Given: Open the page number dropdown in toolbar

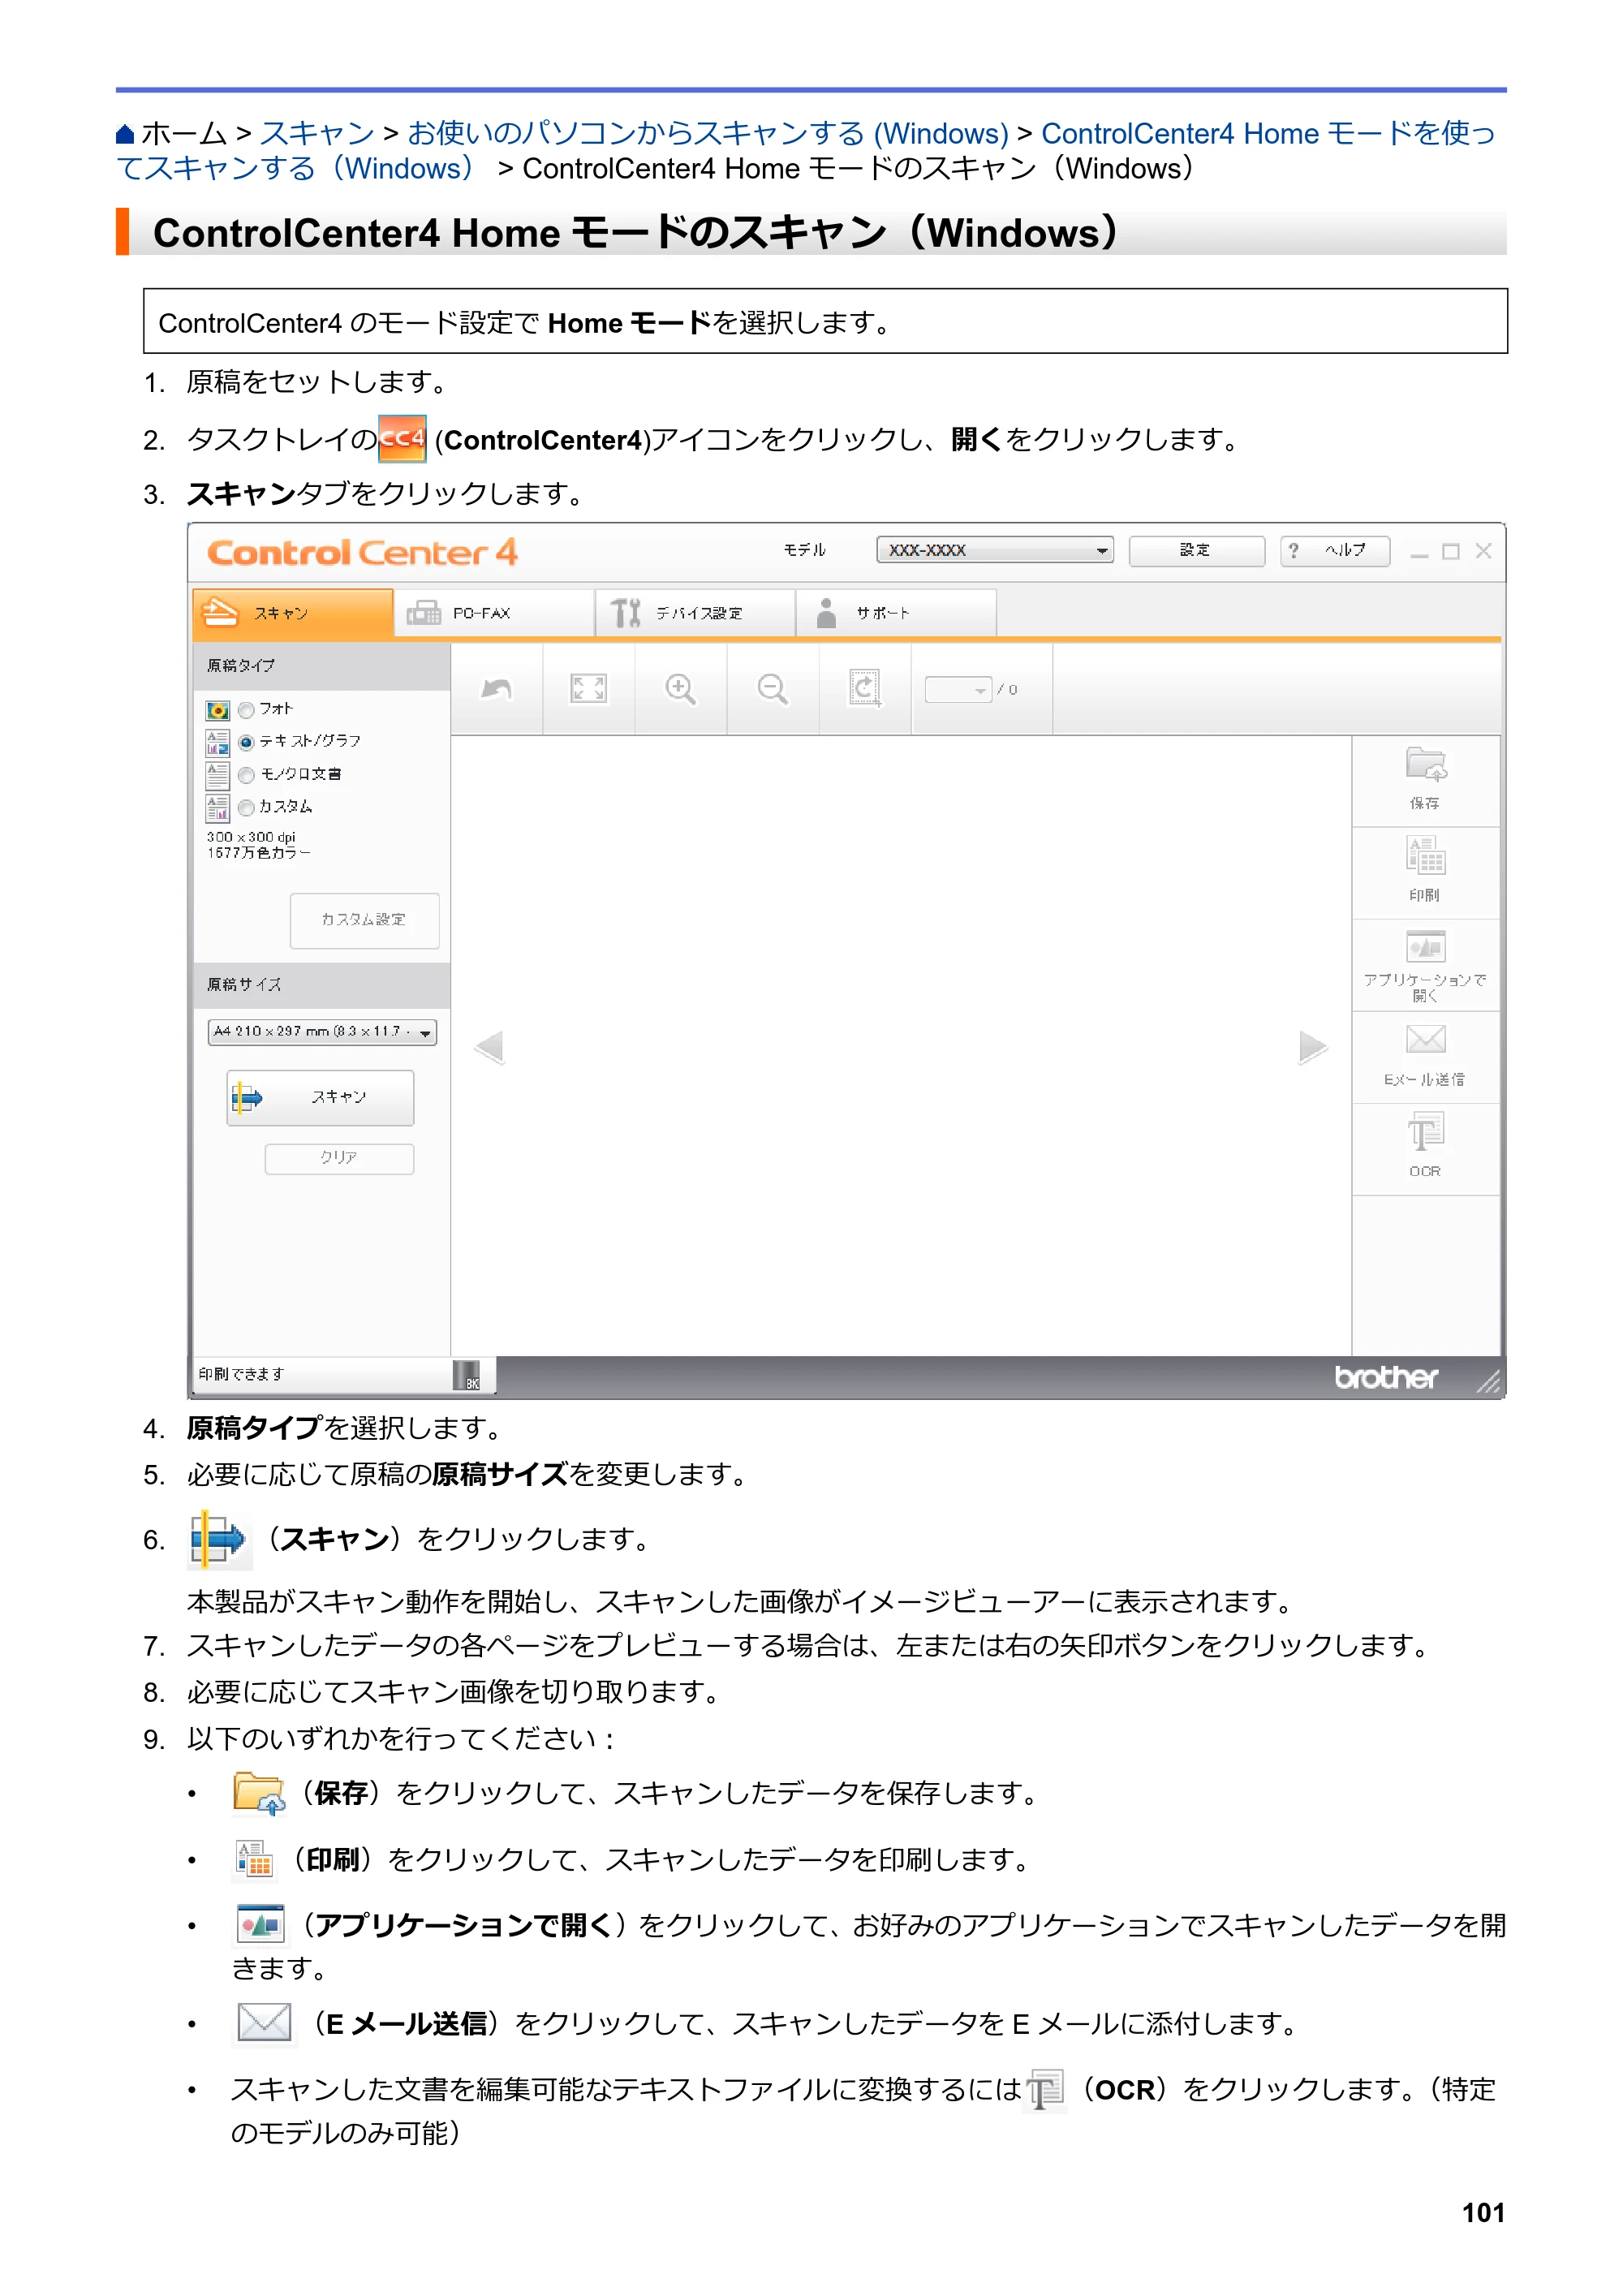Looking at the screenshot, I should pos(958,689).
